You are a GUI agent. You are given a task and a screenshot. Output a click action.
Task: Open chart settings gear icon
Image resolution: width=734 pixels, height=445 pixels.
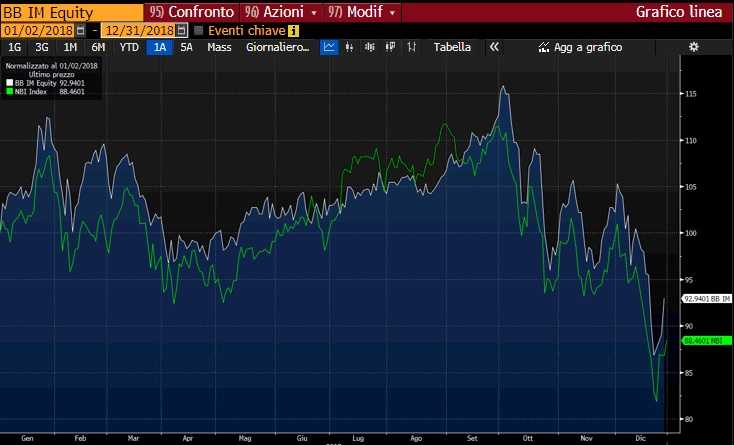pyautogui.click(x=694, y=47)
